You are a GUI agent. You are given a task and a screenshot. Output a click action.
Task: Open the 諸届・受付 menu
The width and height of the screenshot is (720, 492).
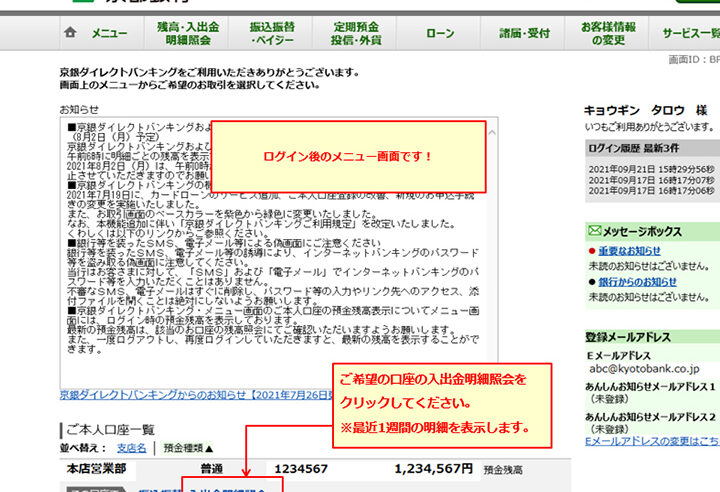coord(525,33)
